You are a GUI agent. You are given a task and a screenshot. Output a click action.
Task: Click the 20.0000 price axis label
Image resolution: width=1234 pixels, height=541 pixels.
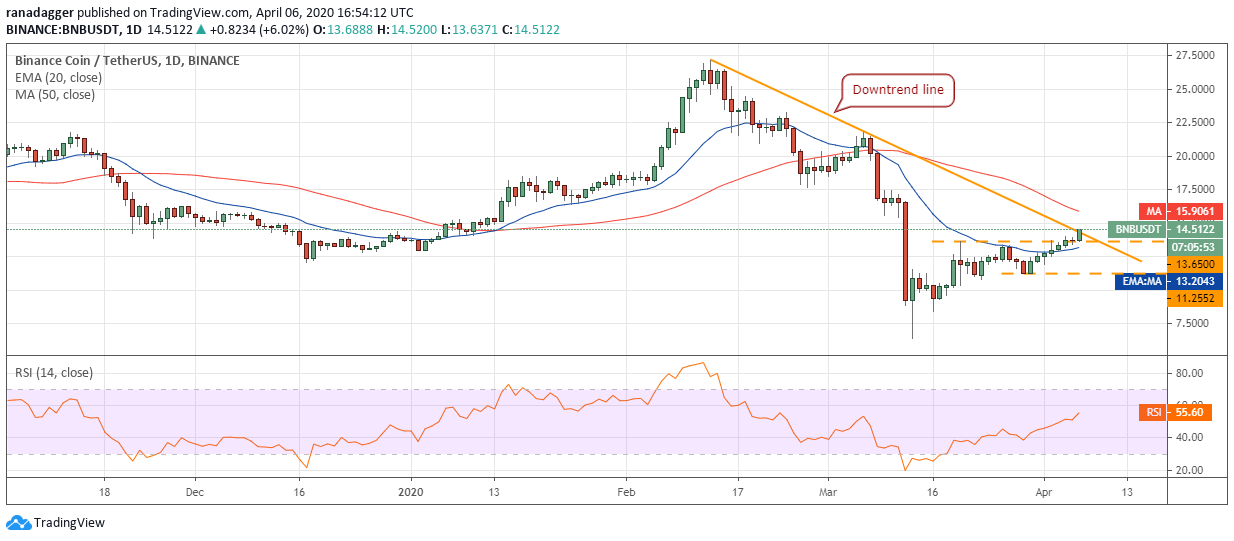tap(1196, 156)
